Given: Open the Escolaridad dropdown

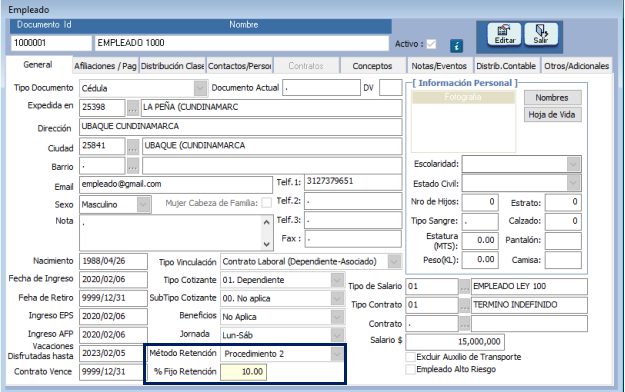Looking at the screenshot, I should coord(573,164).
